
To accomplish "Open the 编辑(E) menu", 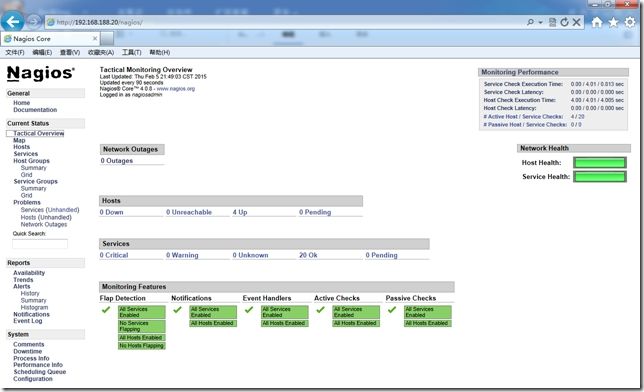I will coord(42,52).
